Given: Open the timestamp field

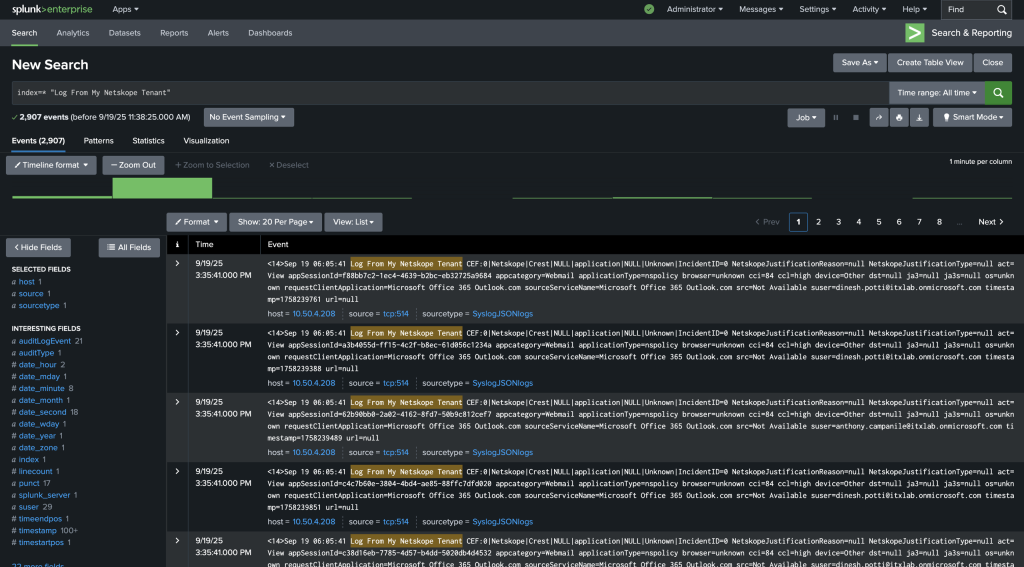Looking at the screenshot, I should click(37, 530).
